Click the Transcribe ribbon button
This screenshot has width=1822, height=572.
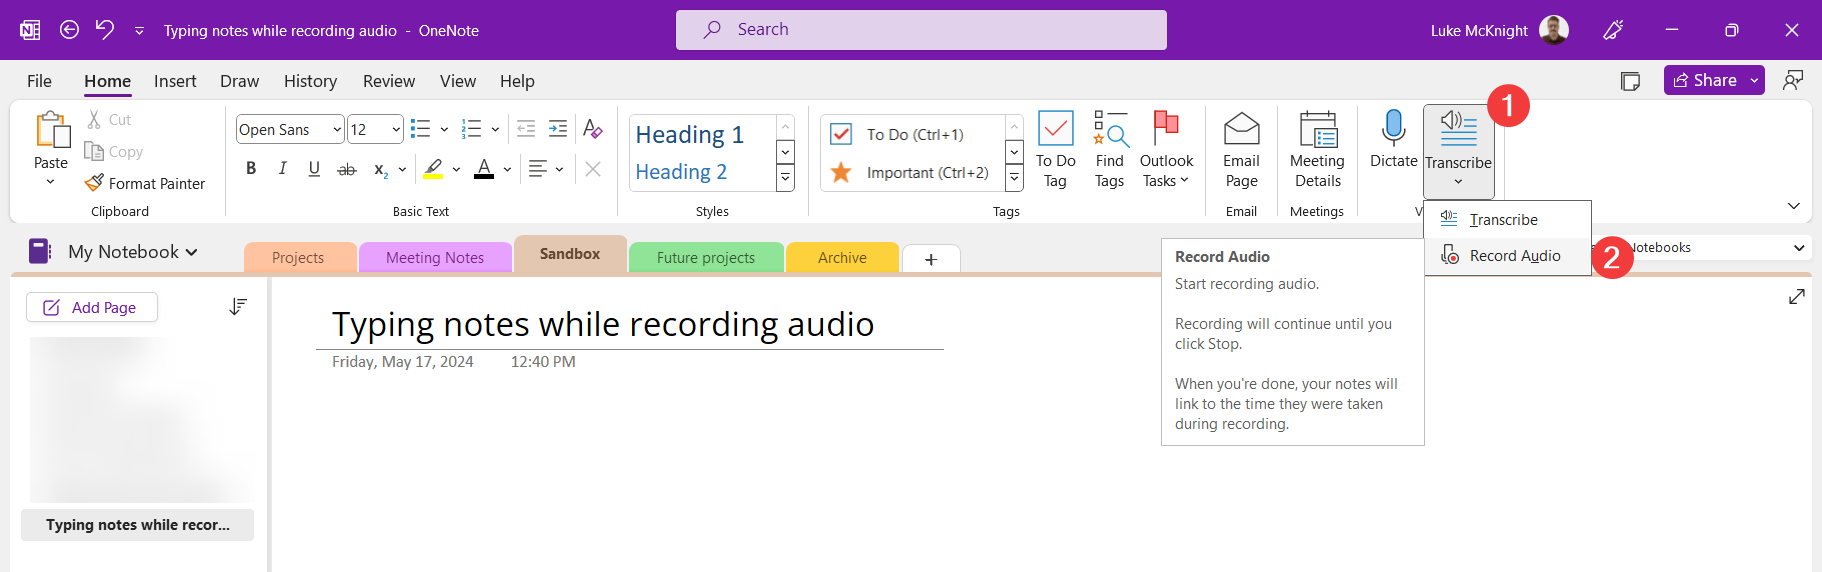(x=1458, y=150)
